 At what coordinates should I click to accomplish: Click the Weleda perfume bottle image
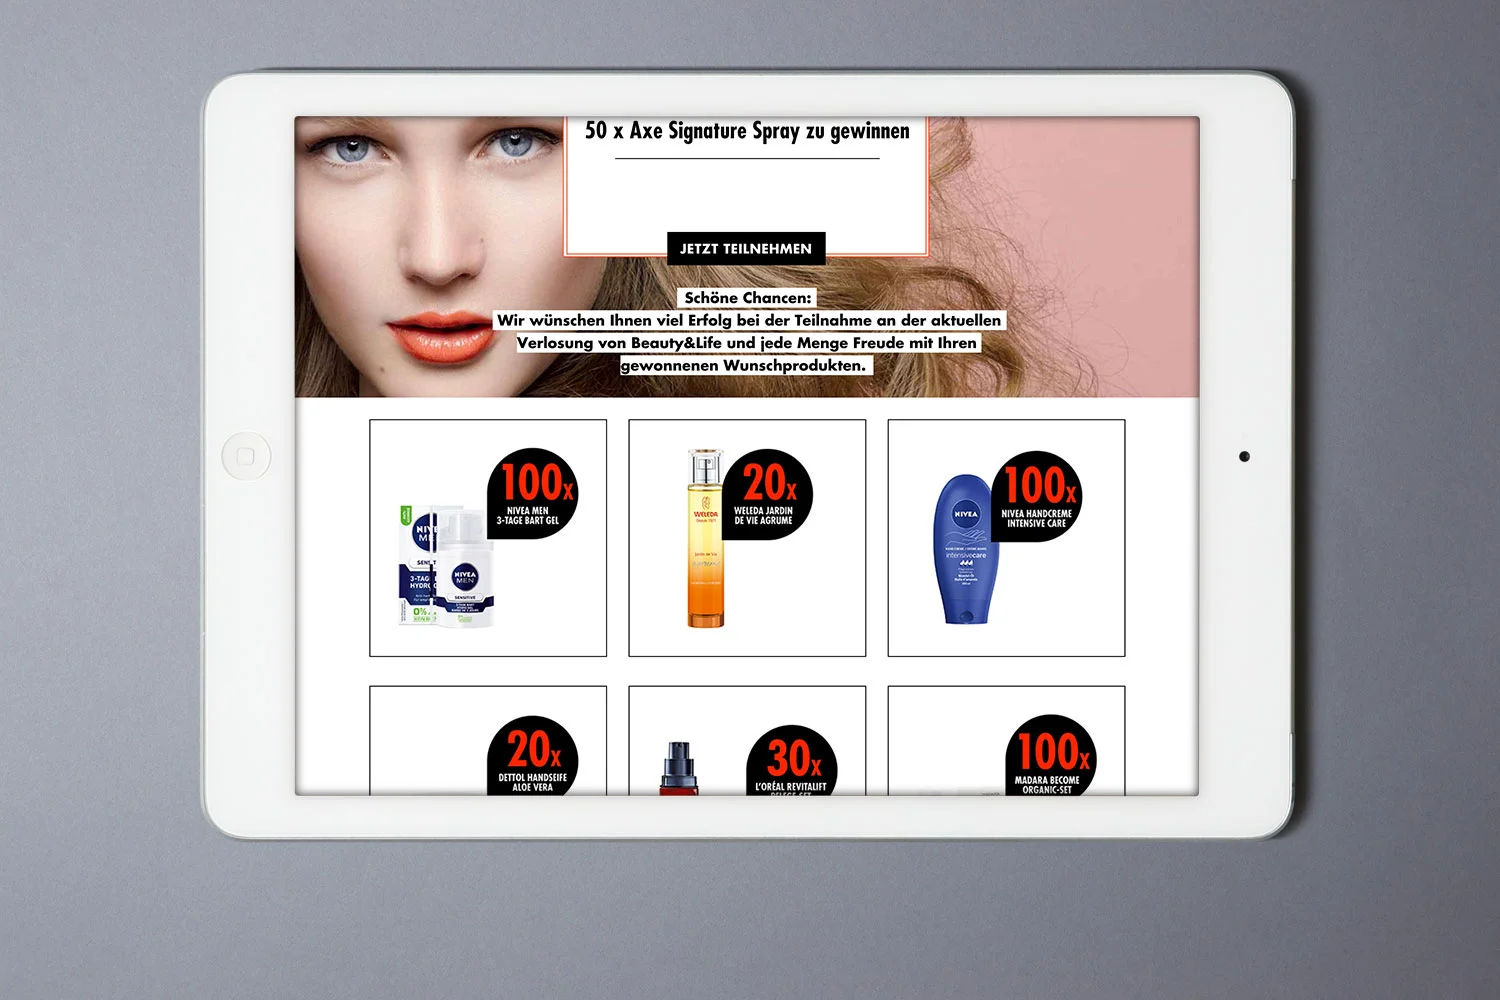click(705, 538)
